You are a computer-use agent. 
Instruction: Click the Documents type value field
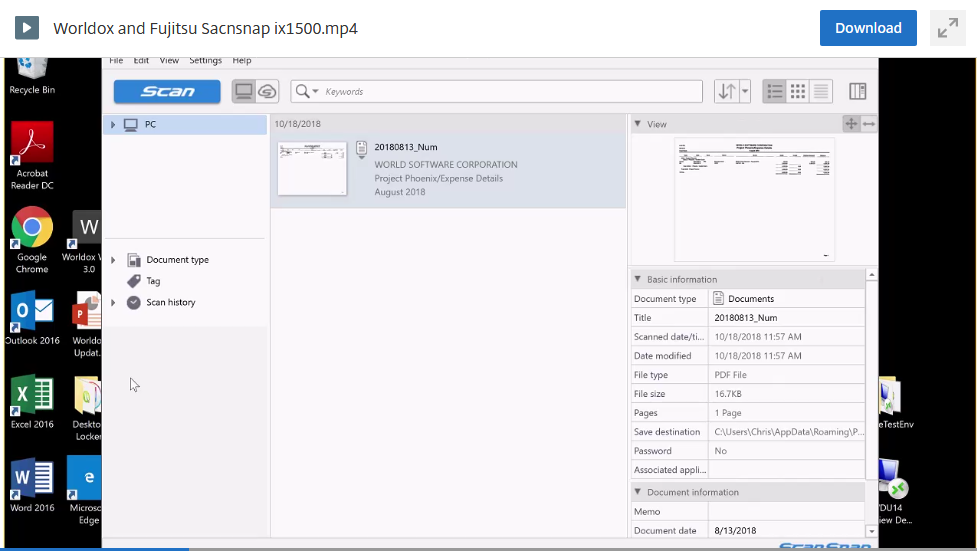point(786,299)
